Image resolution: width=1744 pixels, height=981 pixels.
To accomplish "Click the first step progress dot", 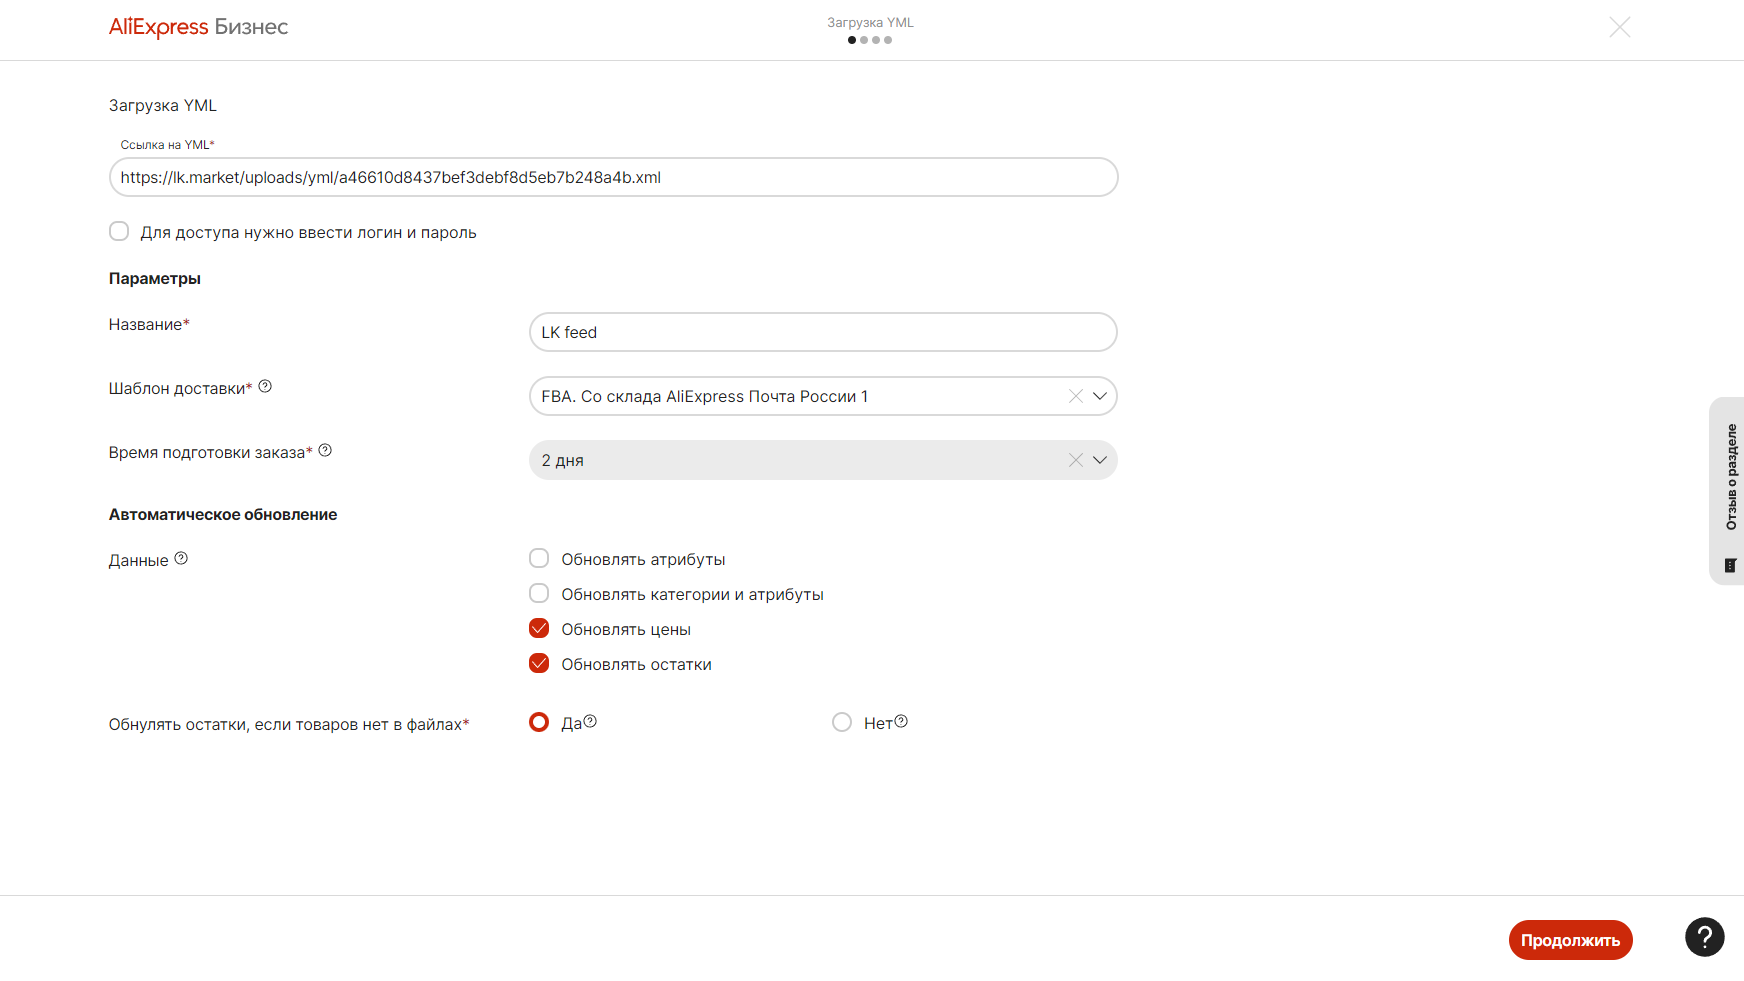I will pos(852,40).
